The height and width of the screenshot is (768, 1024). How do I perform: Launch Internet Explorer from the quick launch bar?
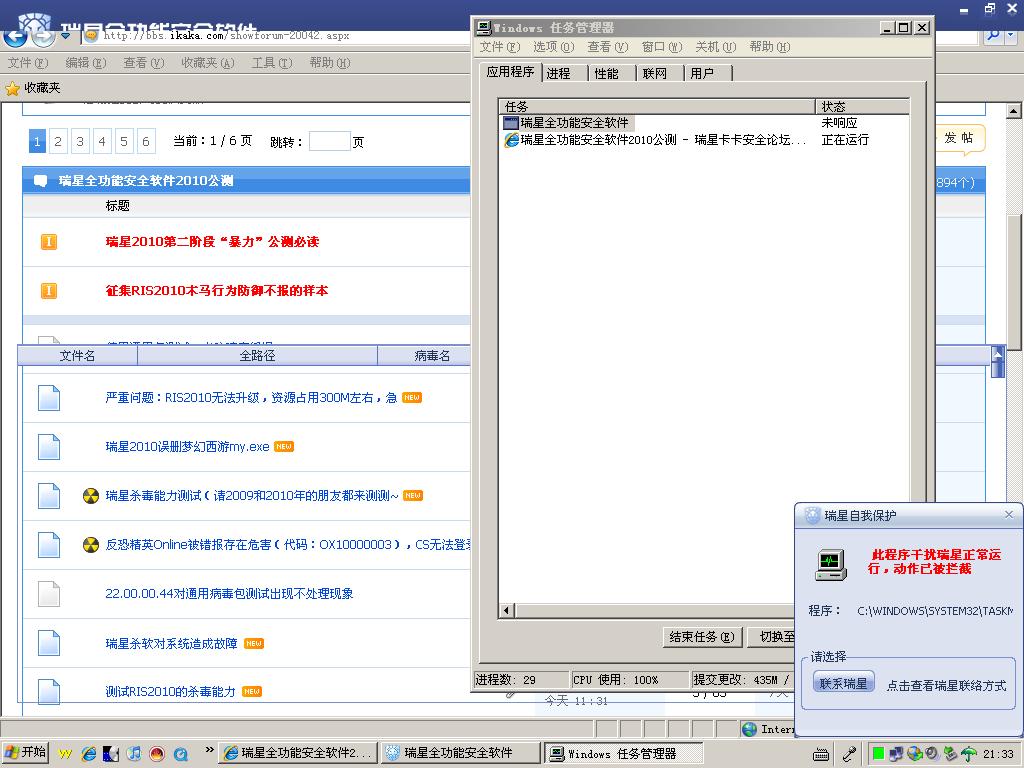[x=88, y=753]
